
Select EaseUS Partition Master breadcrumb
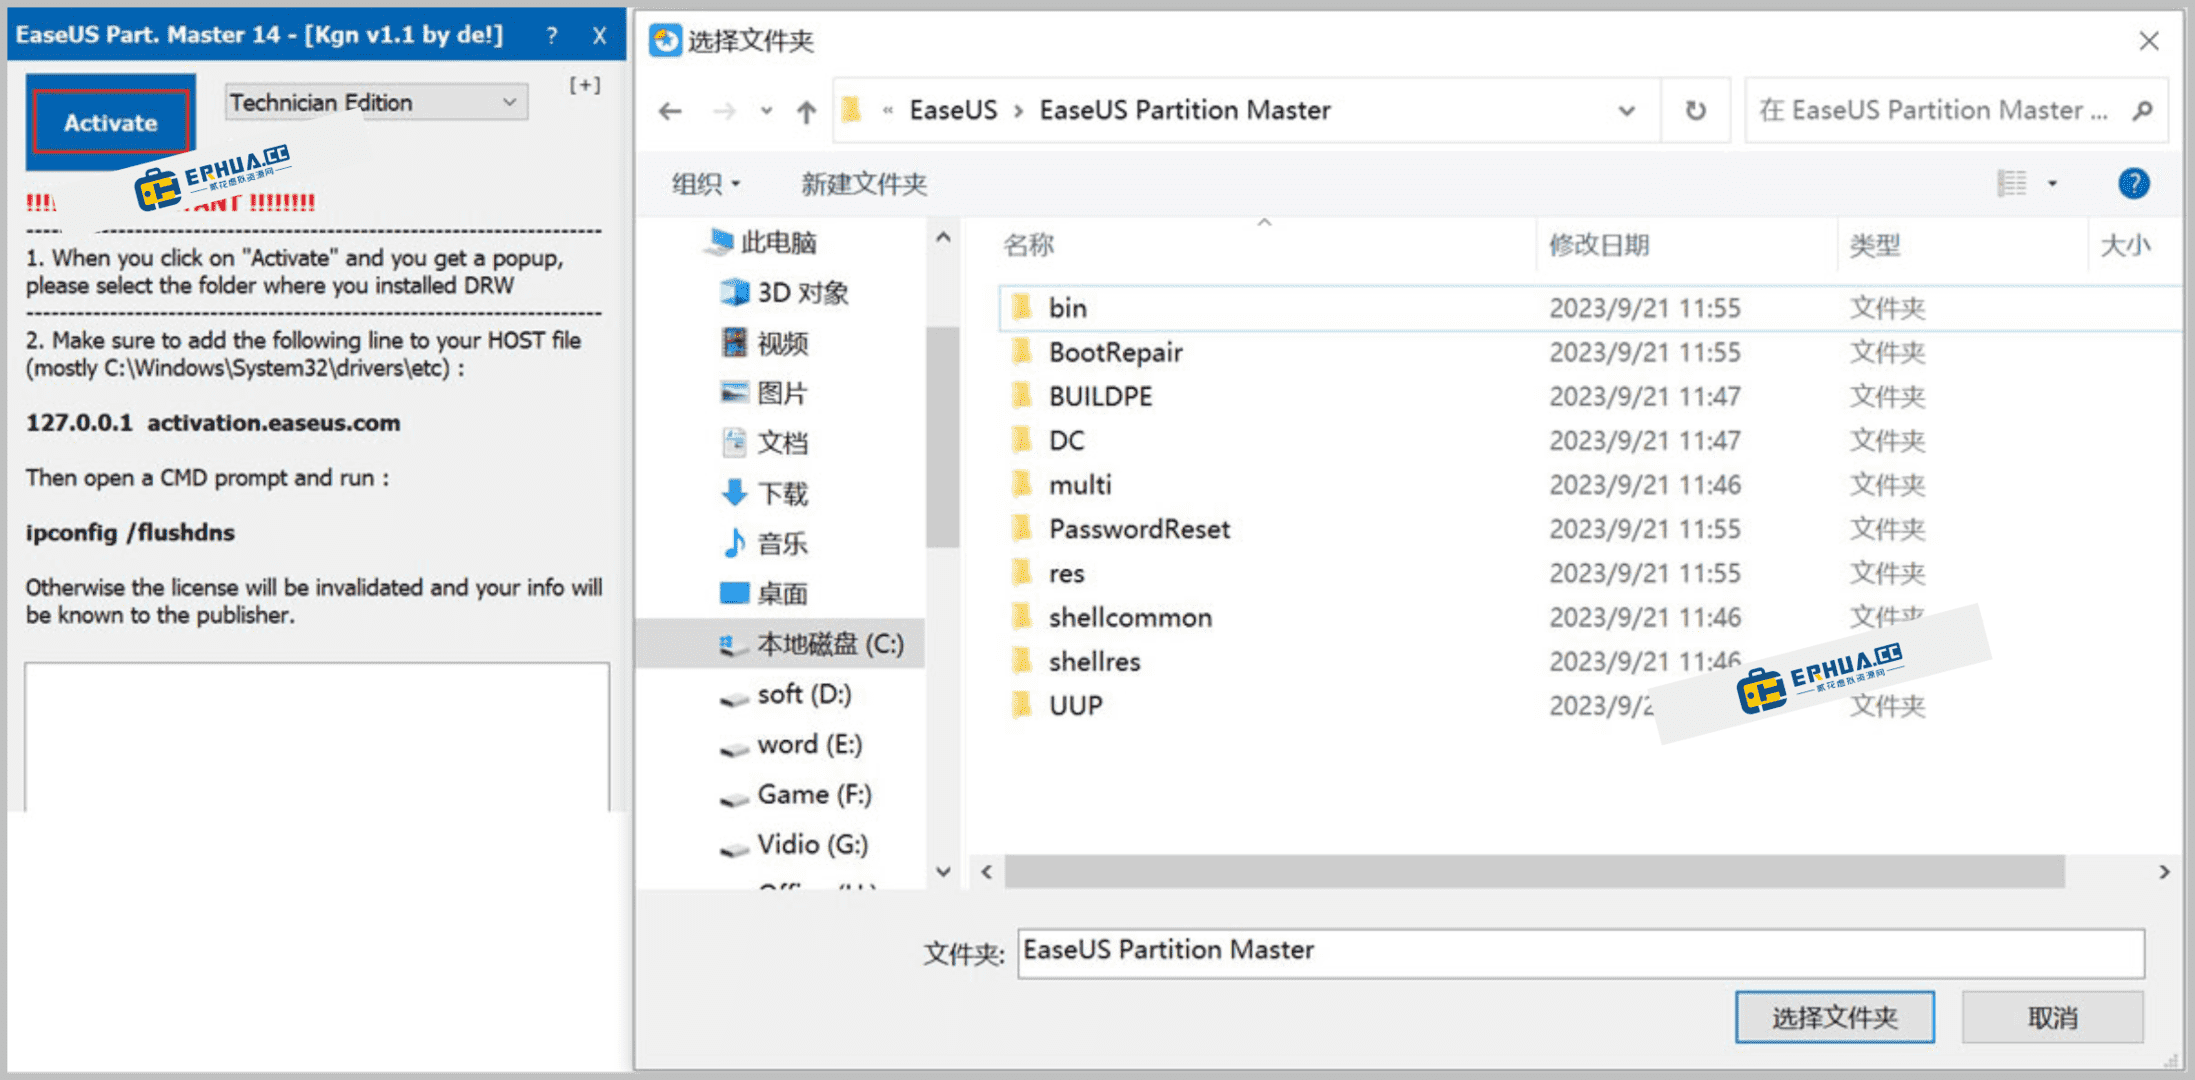click(x=1185, y=110)
